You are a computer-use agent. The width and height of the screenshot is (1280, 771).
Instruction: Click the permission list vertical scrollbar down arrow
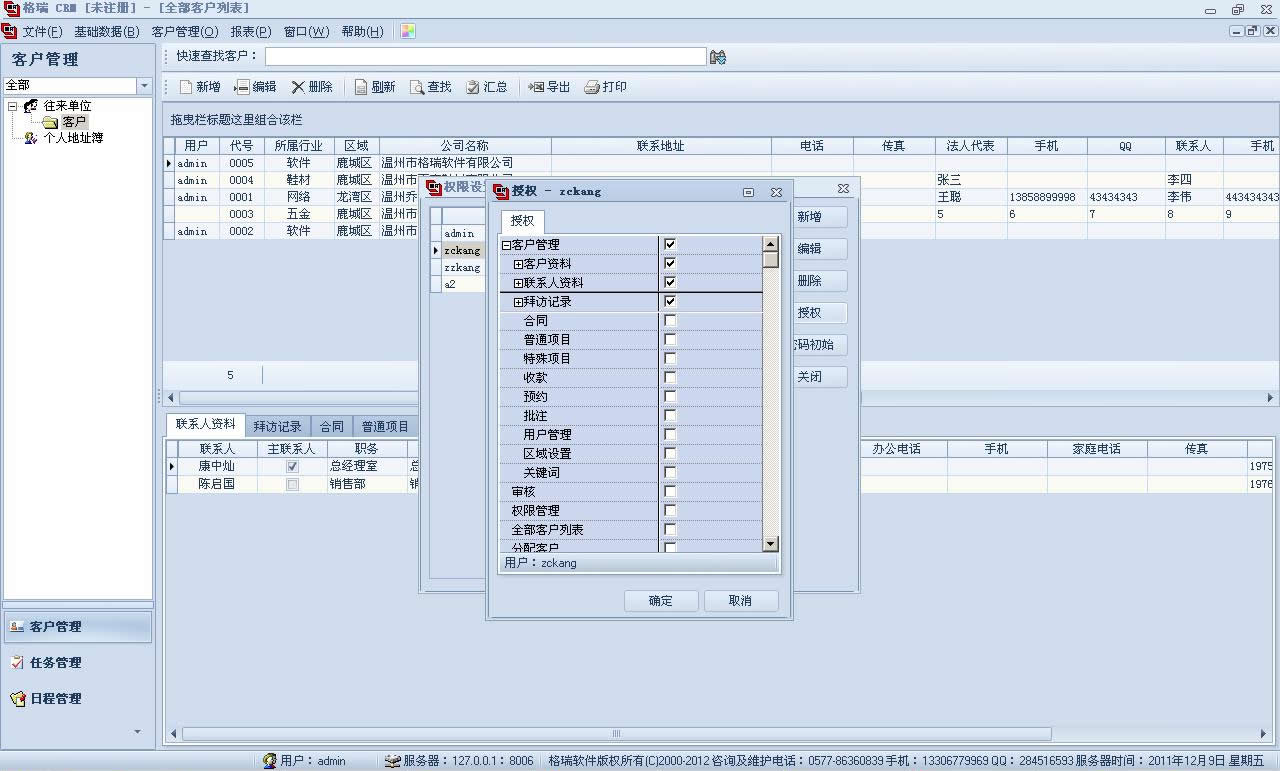point(770,544)
